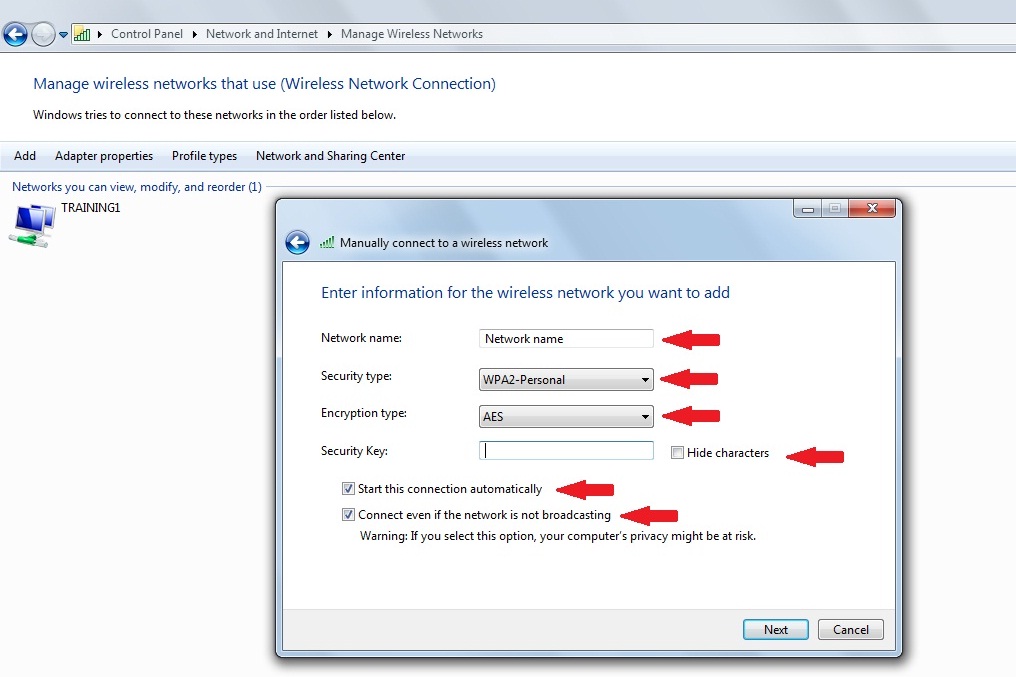The height and width of the screenshot is (677, 1016).
Task: Click the Next button
Action: coord(776,630)
